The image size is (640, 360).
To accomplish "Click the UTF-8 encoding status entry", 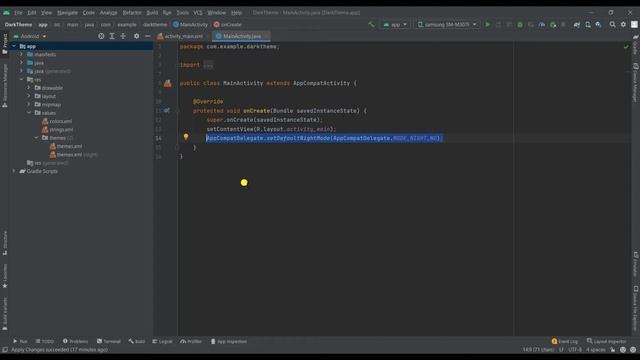I will [575, 350].
